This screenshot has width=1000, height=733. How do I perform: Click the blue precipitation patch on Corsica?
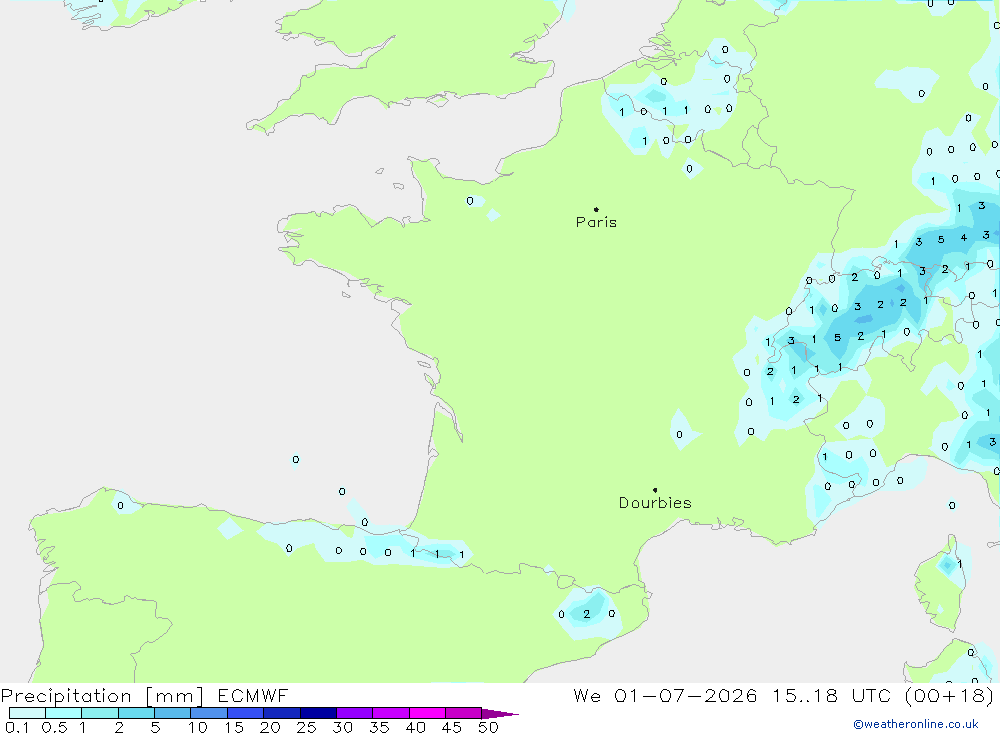coord(948,565)
